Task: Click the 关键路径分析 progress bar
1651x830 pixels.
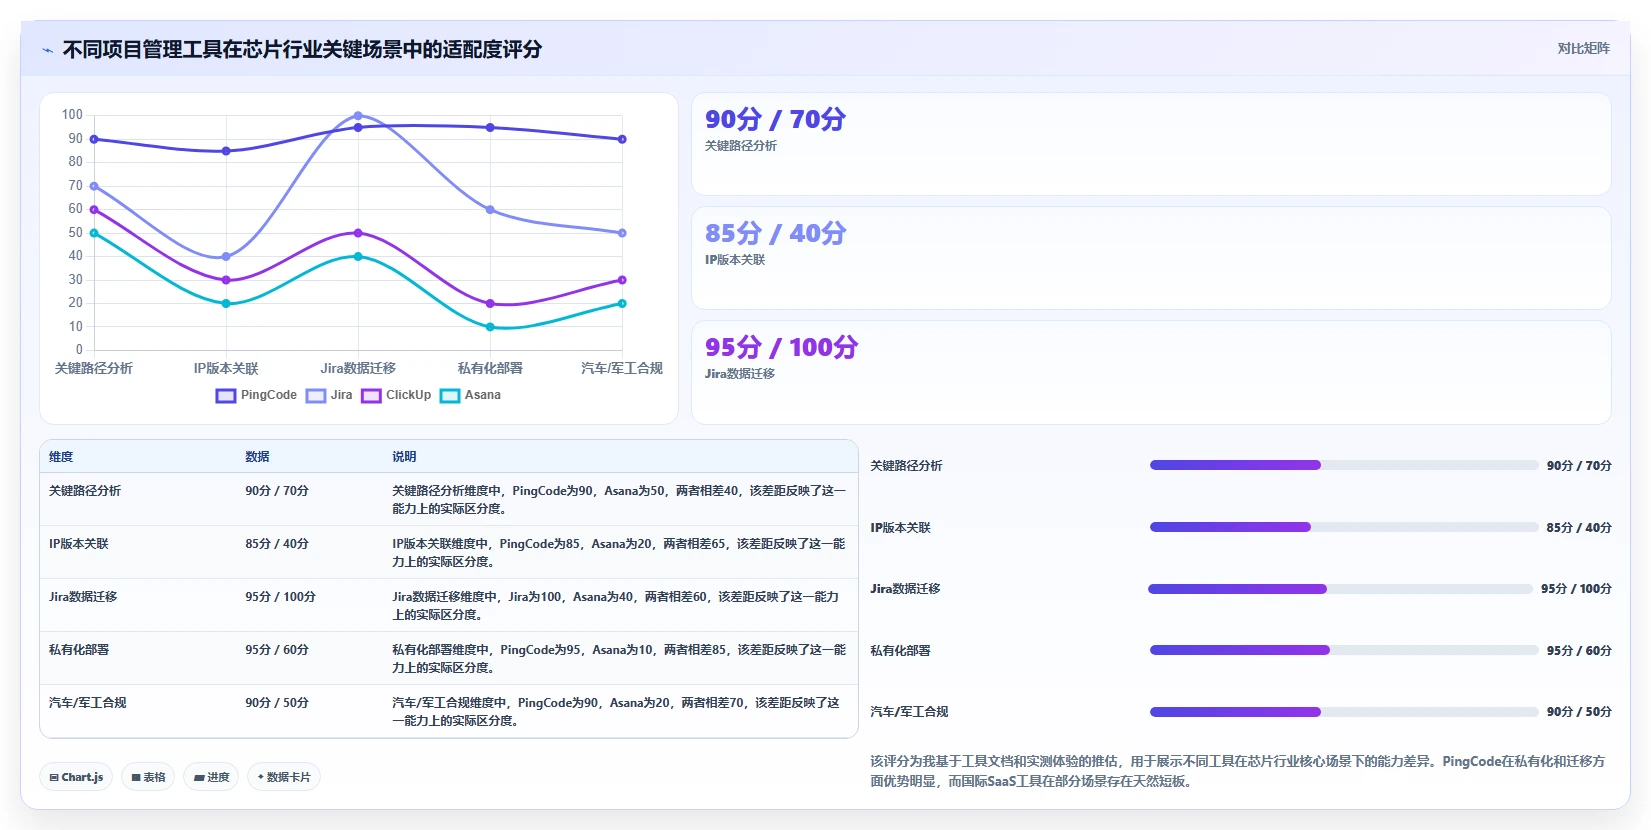Action: 1344,465
